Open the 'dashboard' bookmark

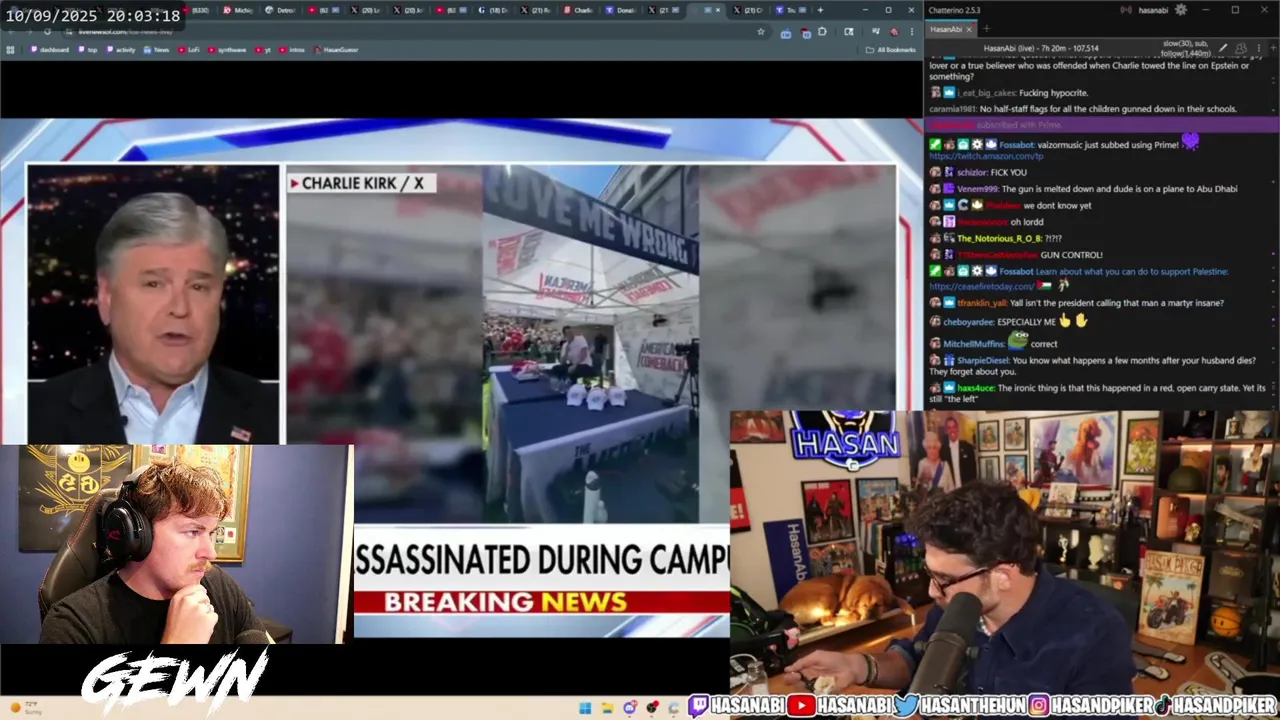pyautogui.click(x=52, y=49)
